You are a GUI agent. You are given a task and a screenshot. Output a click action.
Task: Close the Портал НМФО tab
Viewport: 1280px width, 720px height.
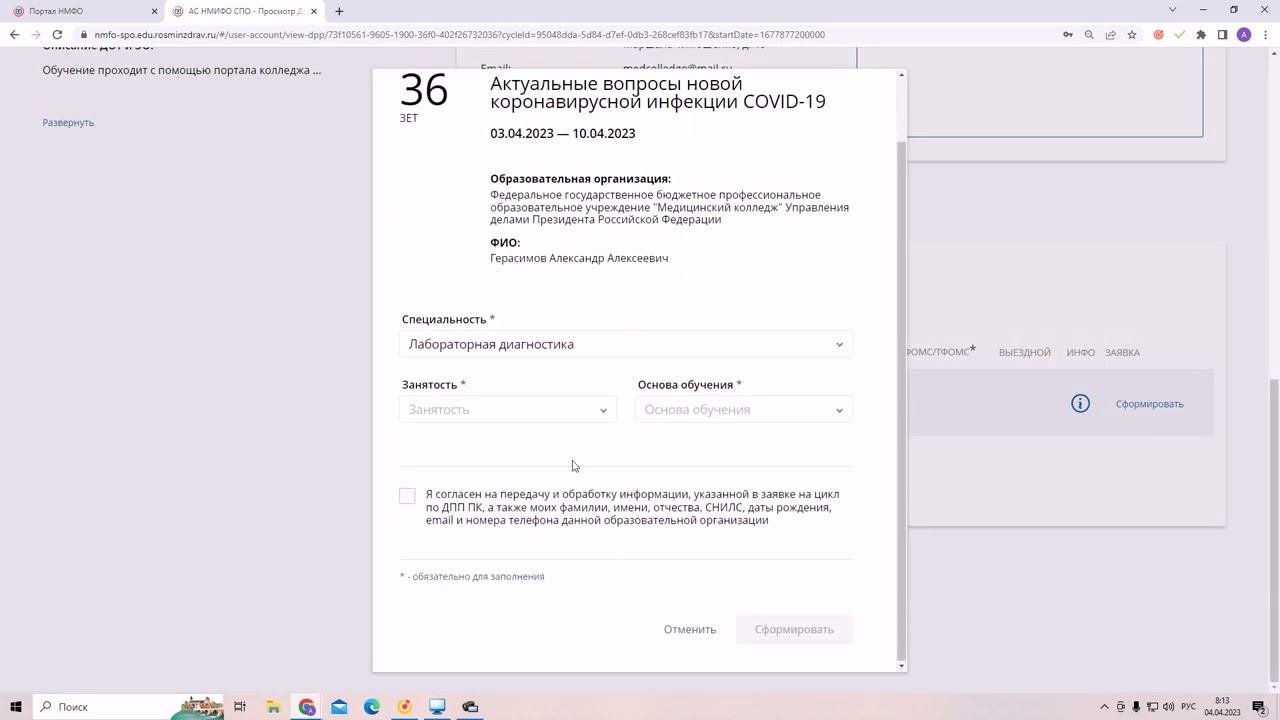click(x=154, y=11)
